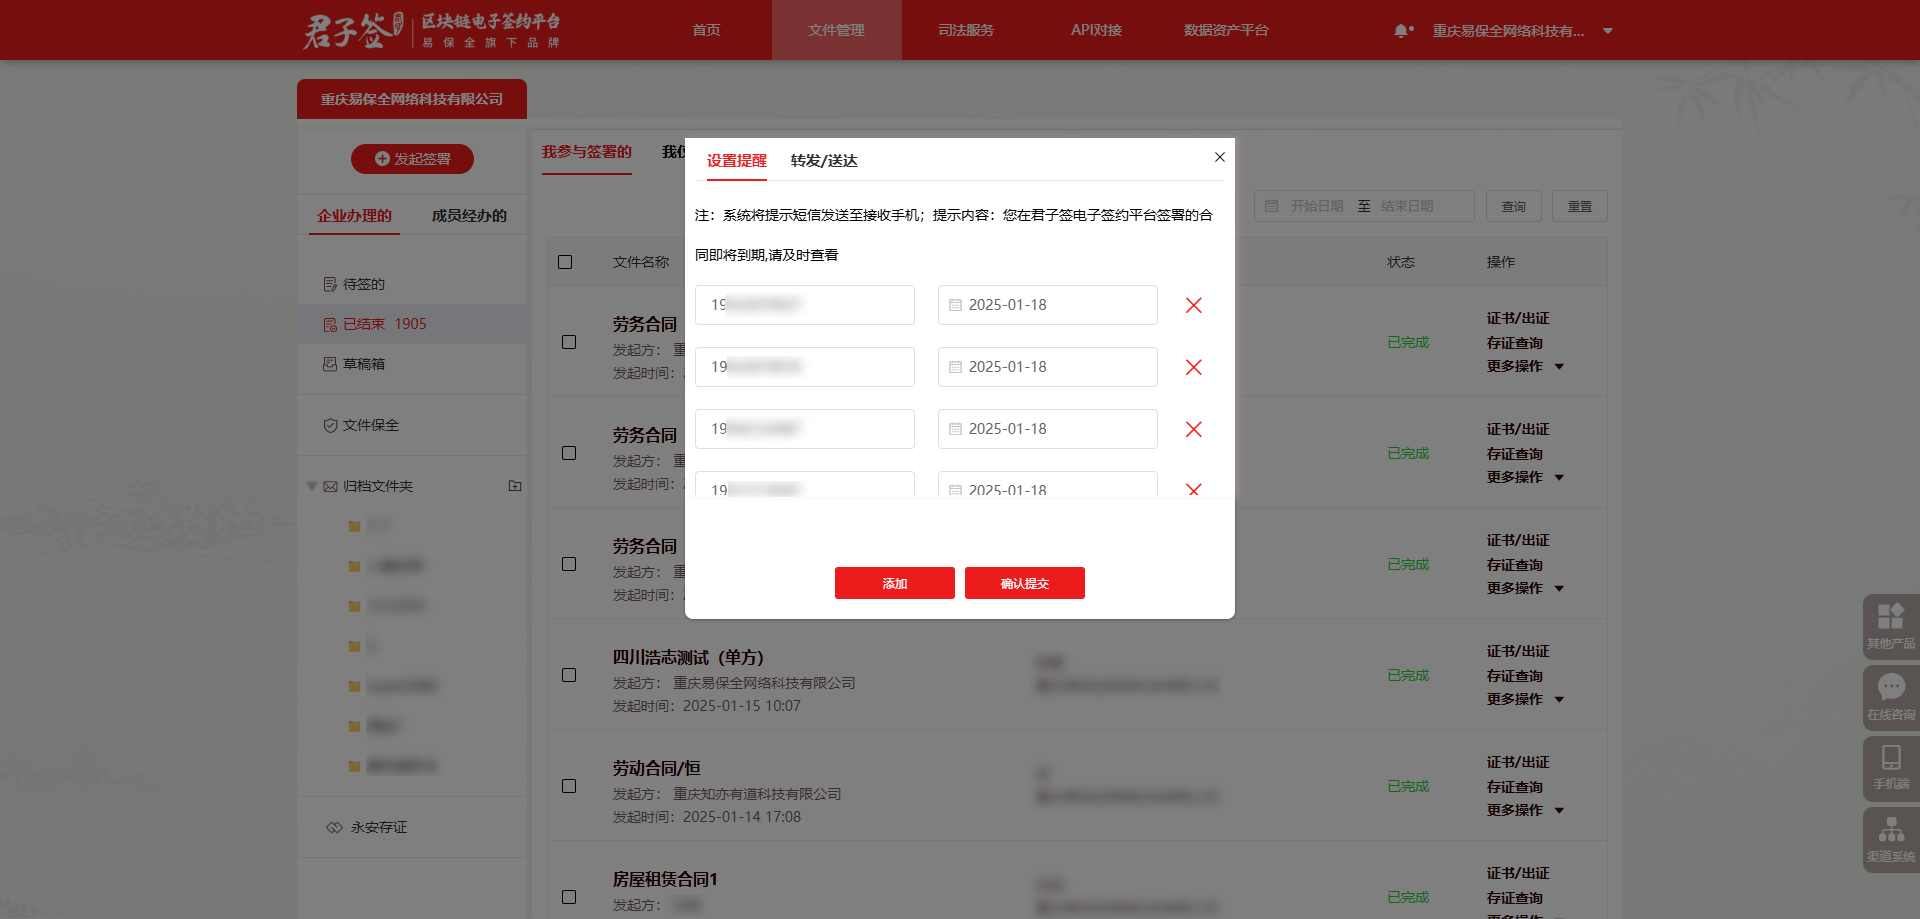Open the account dropdown arrow in header
The width and height of the screenshot is (1920, 919).
[1608, 31]
